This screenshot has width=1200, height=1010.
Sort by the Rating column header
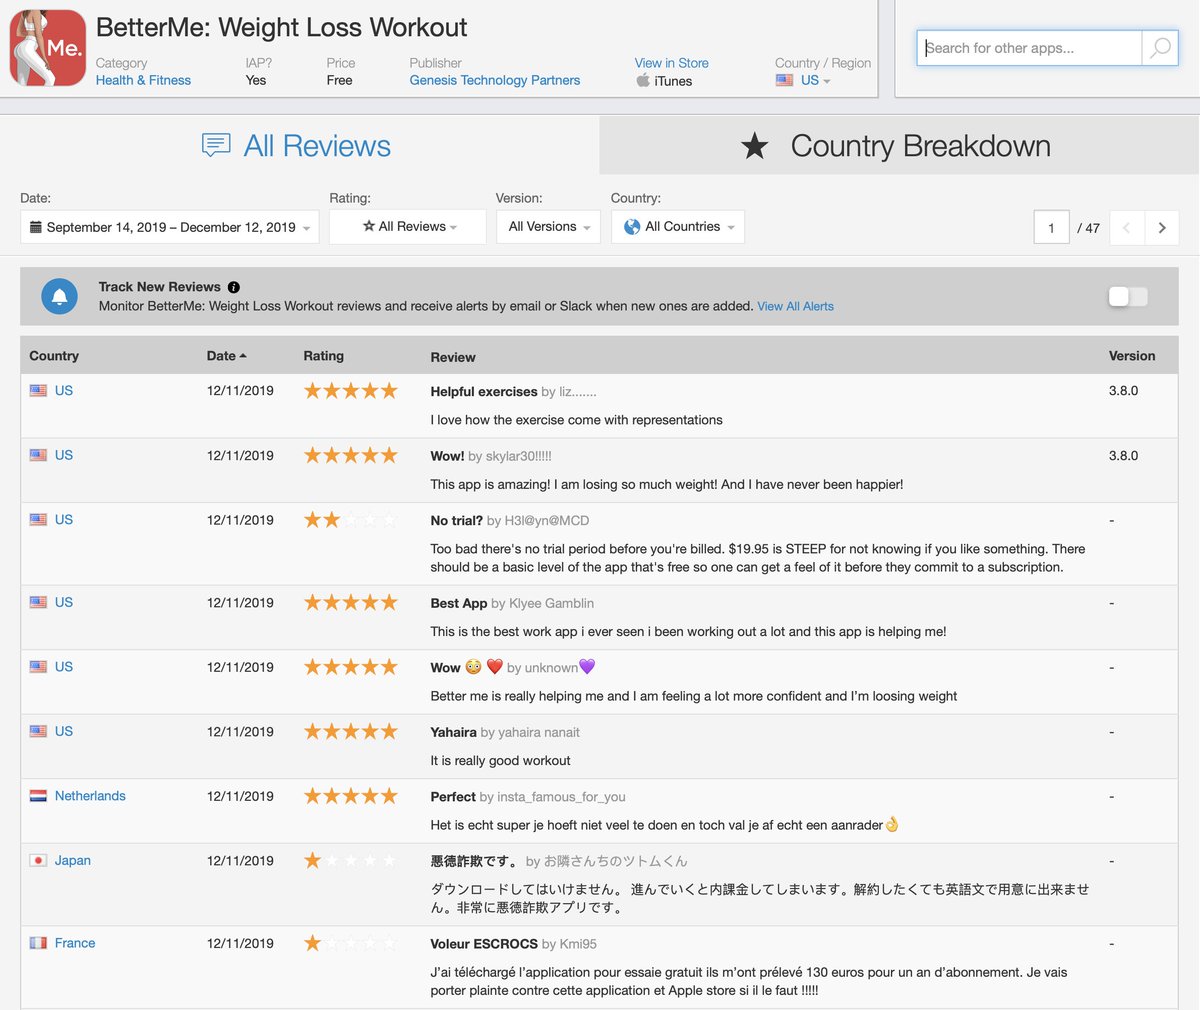point(323,356)
